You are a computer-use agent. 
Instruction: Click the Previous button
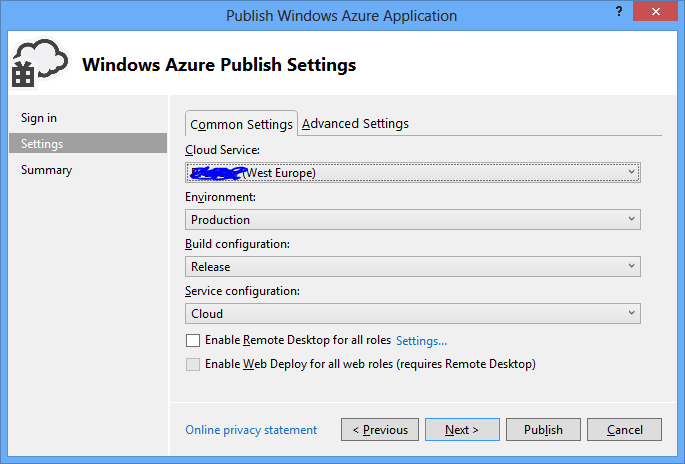point(380,430)
